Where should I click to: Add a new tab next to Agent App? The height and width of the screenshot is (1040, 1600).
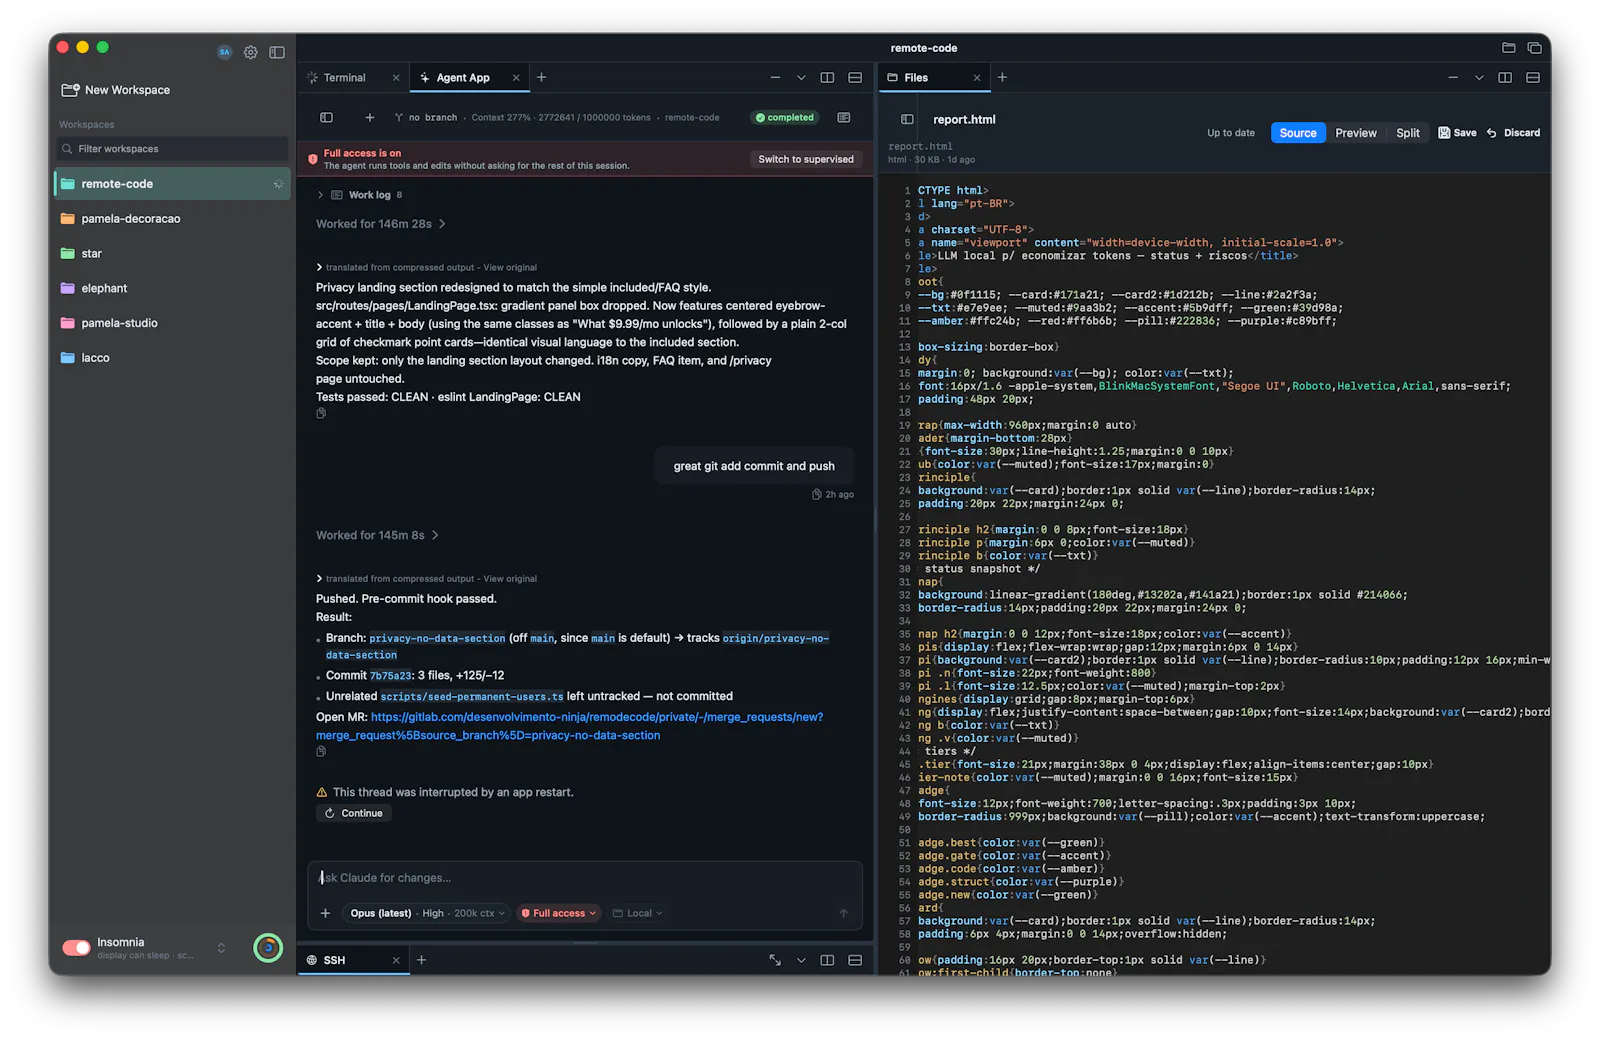pyautogui.click(x=541, y=78)
